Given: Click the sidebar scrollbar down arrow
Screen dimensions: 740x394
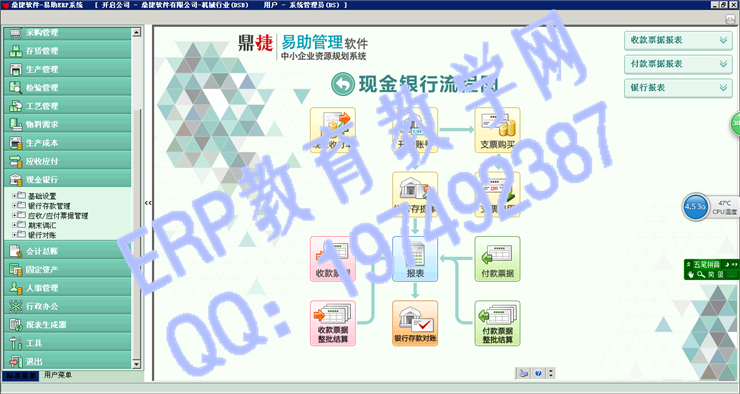Looking at the screenshot, I should (136, 364).
